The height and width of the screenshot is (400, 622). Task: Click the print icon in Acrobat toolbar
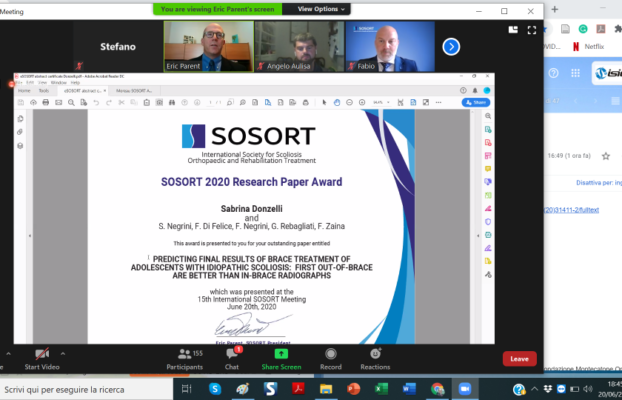(46, 102)
